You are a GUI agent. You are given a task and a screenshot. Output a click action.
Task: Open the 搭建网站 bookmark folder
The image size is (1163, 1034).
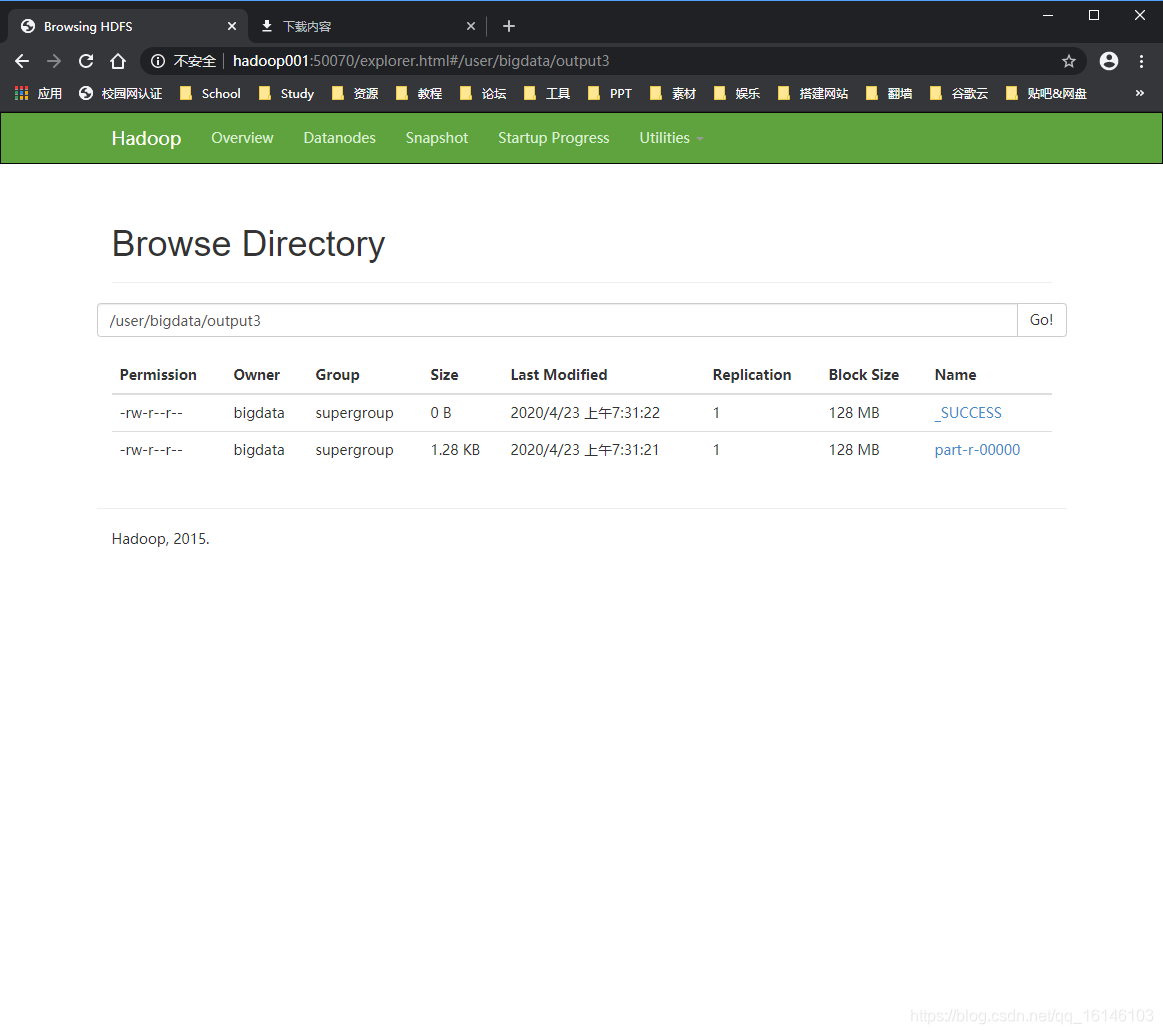(x=813, y=93)
